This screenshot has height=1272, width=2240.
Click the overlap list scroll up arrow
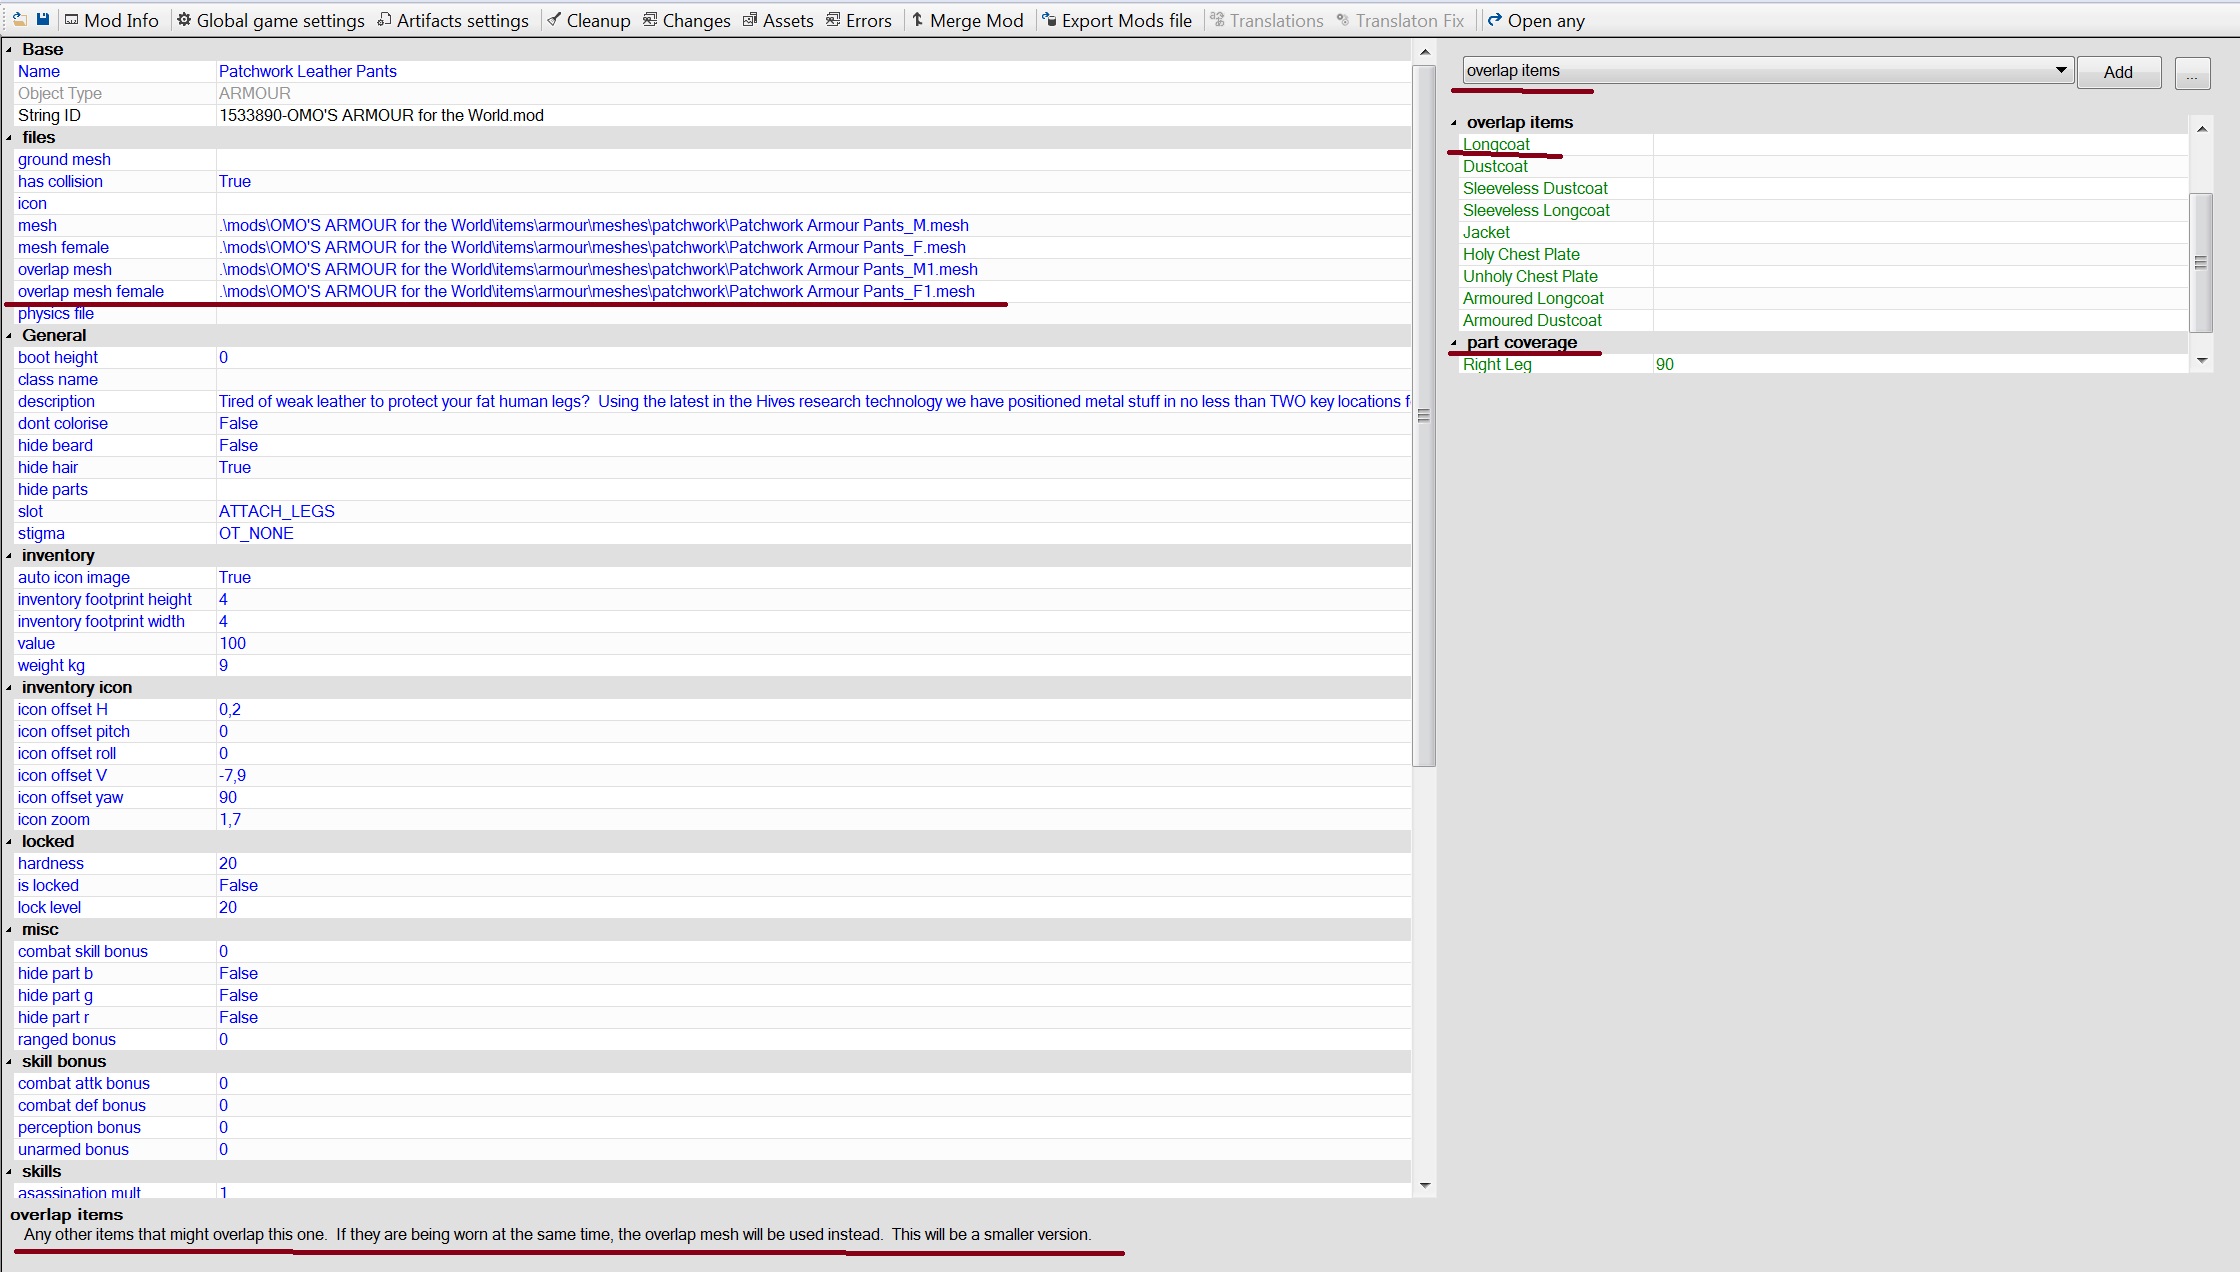[x=2201, y=129]
